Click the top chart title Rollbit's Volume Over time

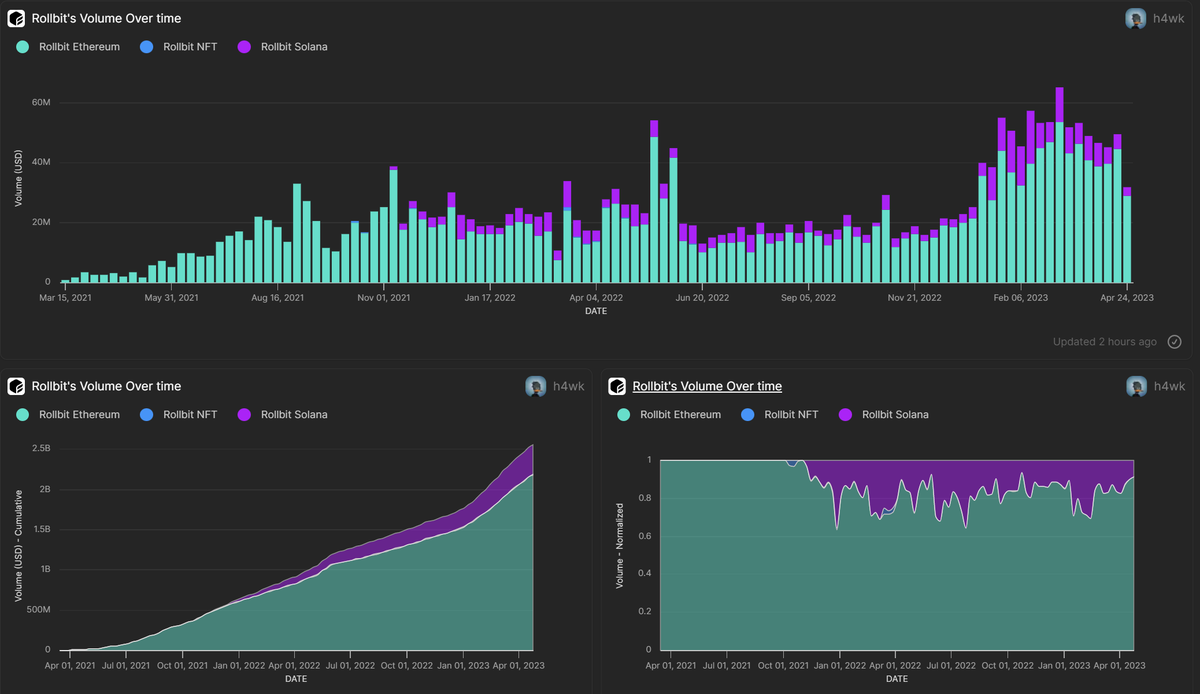point(106,18)
